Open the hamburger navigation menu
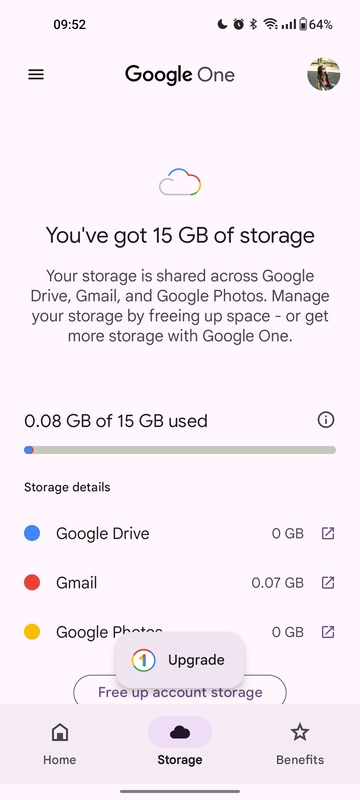This screenshot has height=800, width=360. pos(36,74)
